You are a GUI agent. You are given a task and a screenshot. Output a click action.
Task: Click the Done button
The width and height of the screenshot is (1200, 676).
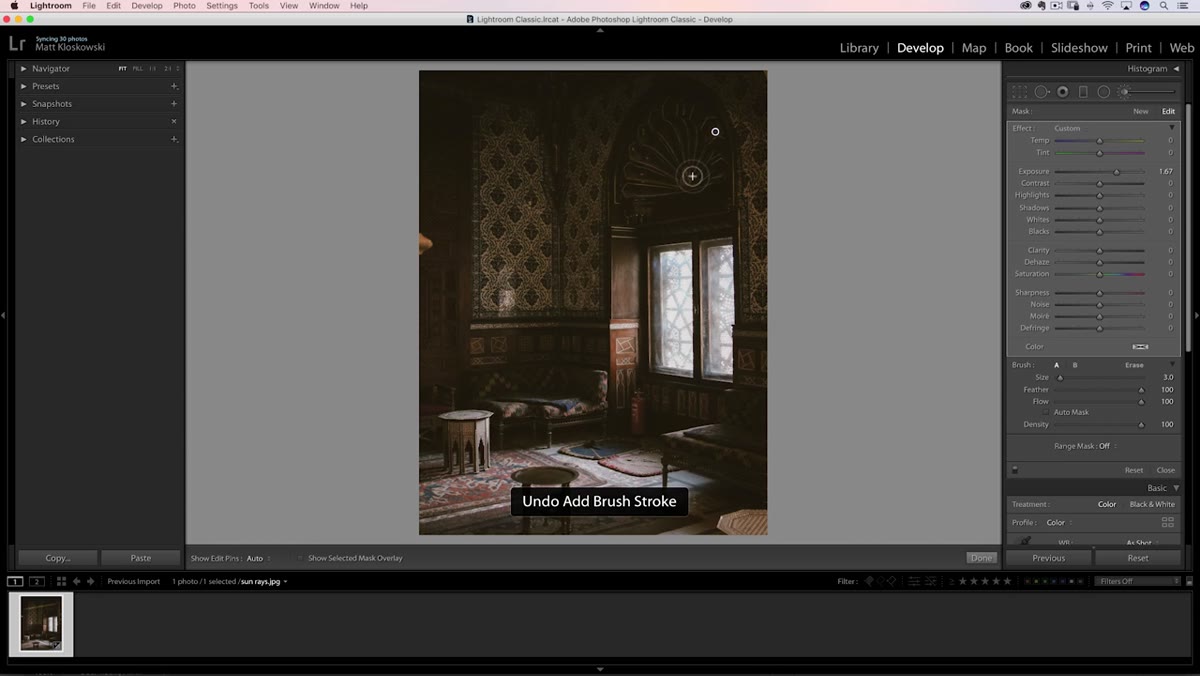pyautogui.click(x=982, y=558)
